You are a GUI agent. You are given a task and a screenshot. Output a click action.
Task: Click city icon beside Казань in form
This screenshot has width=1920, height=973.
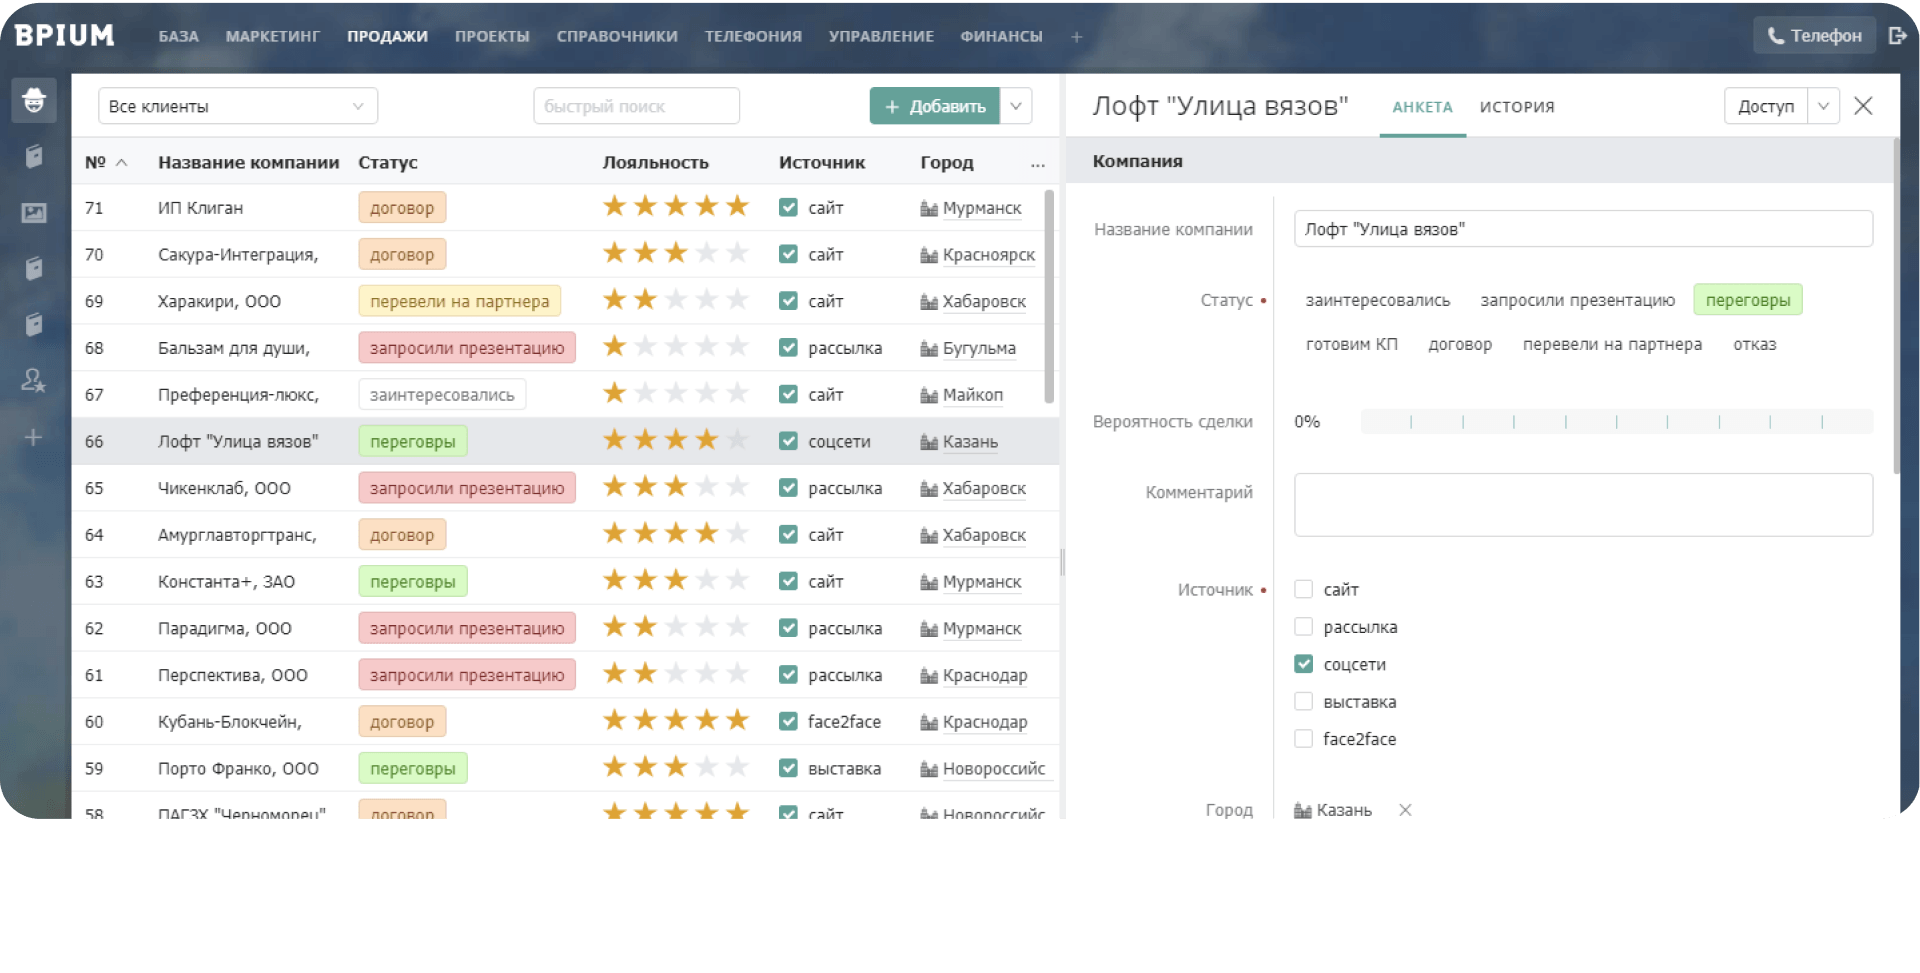click(x=1303, y=810)
